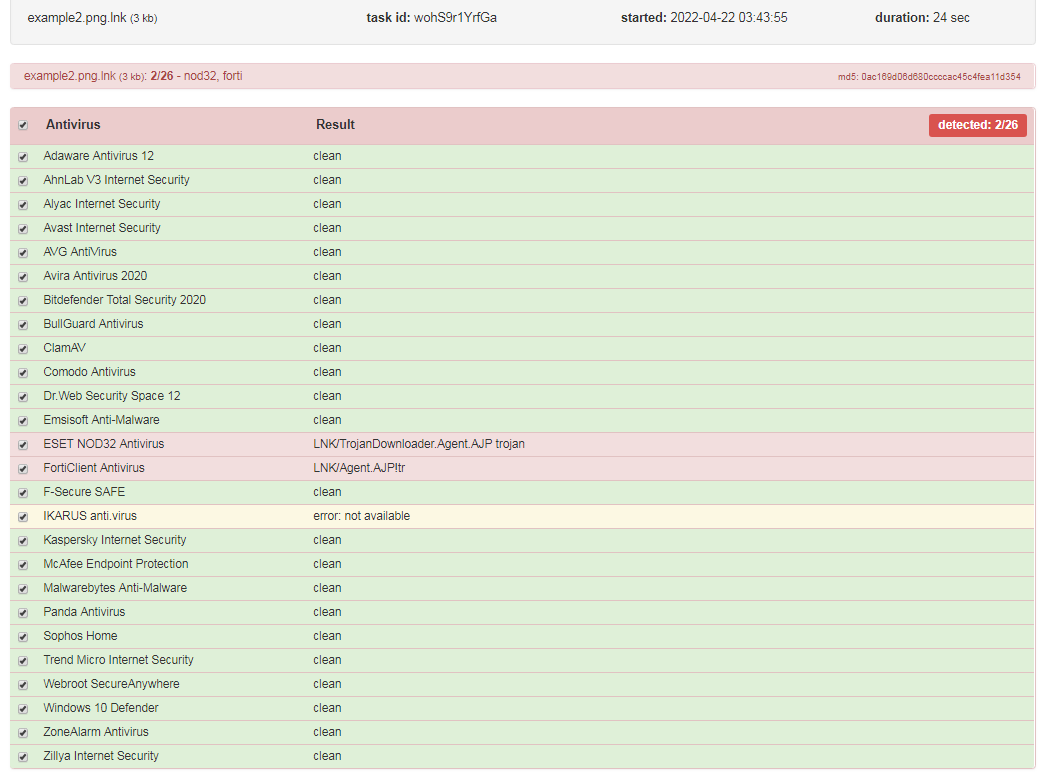Uncheck Dr.Web Security Space 12 checkbox
The width and height of the screenshot is (1042, 783).
pyautogui.click(x=23, y=397)
